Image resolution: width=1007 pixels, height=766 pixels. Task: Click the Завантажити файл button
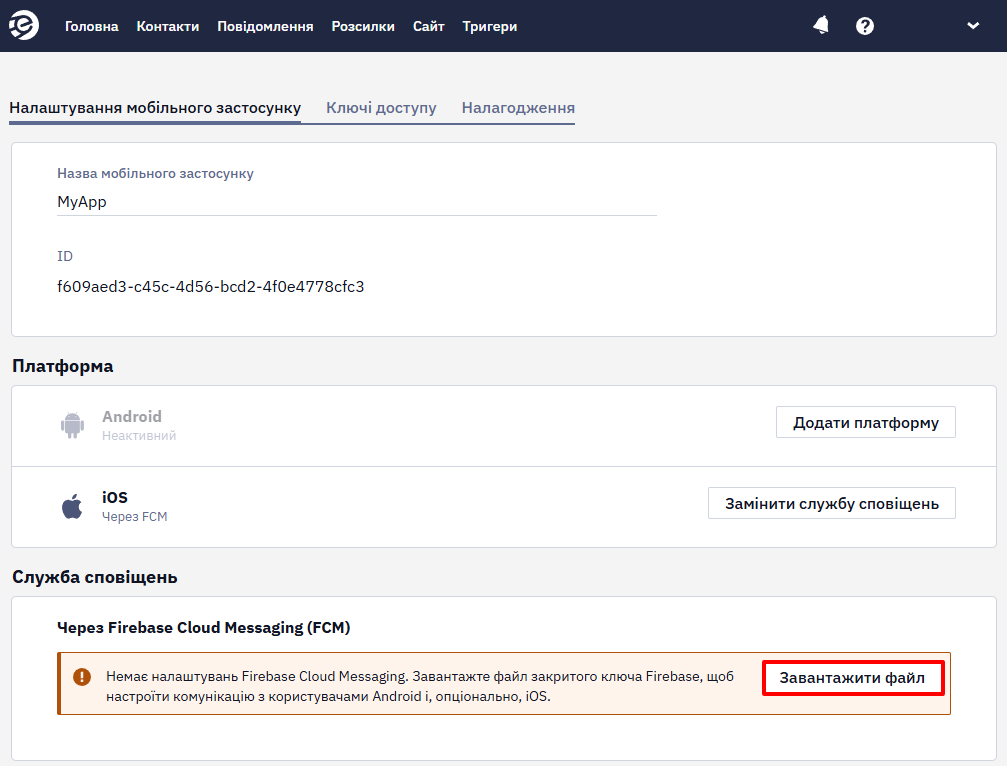[853, 678]
